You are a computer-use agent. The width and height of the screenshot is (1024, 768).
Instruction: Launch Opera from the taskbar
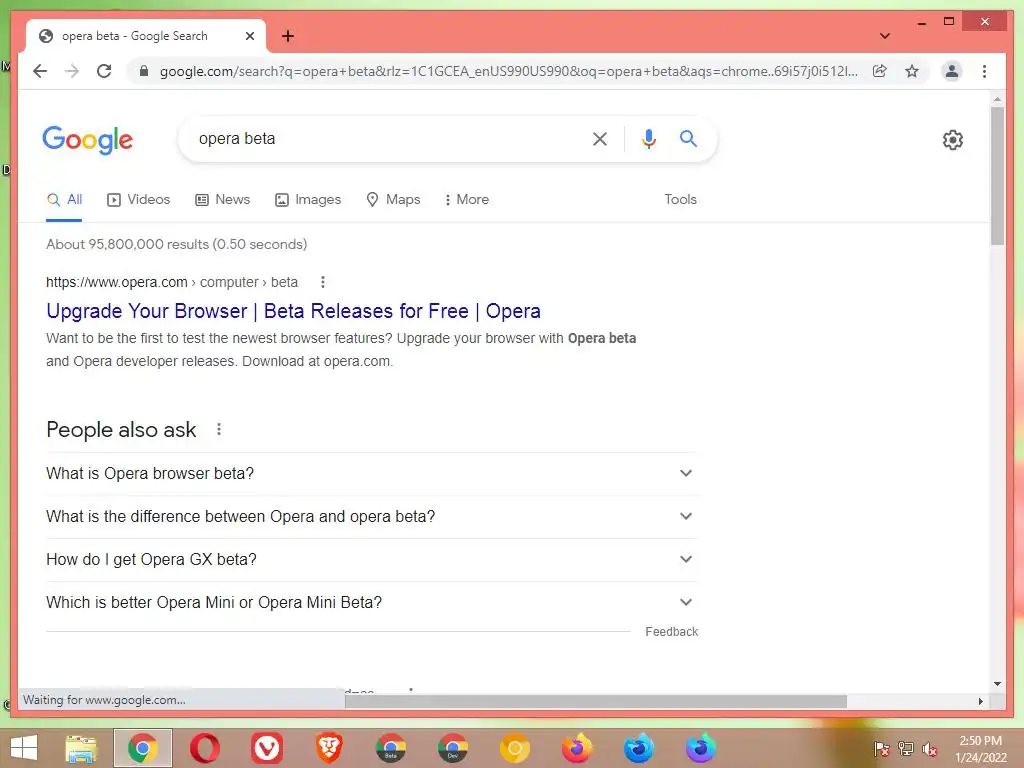204,748
